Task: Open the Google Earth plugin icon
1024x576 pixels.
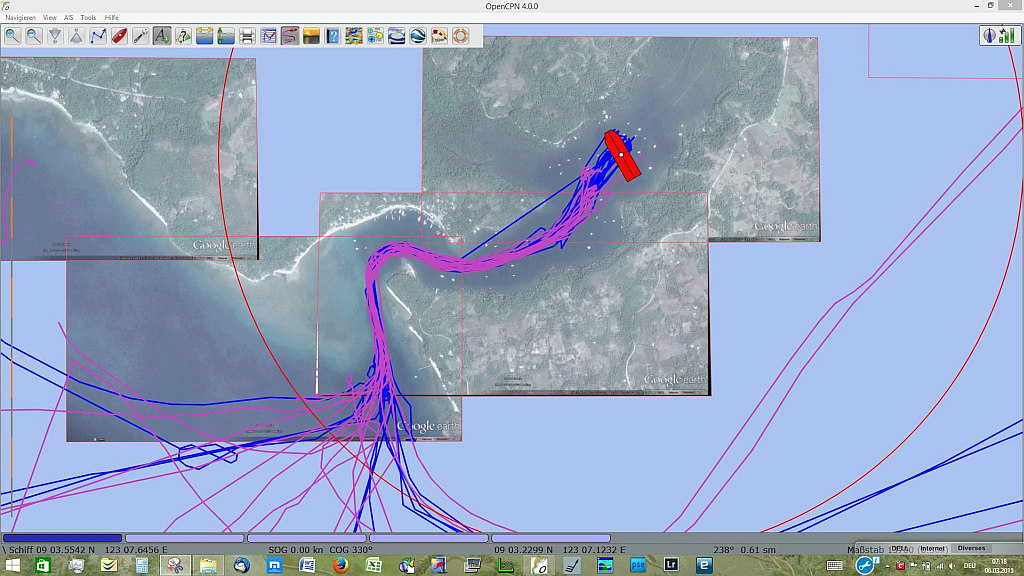Action: (418, 36)
